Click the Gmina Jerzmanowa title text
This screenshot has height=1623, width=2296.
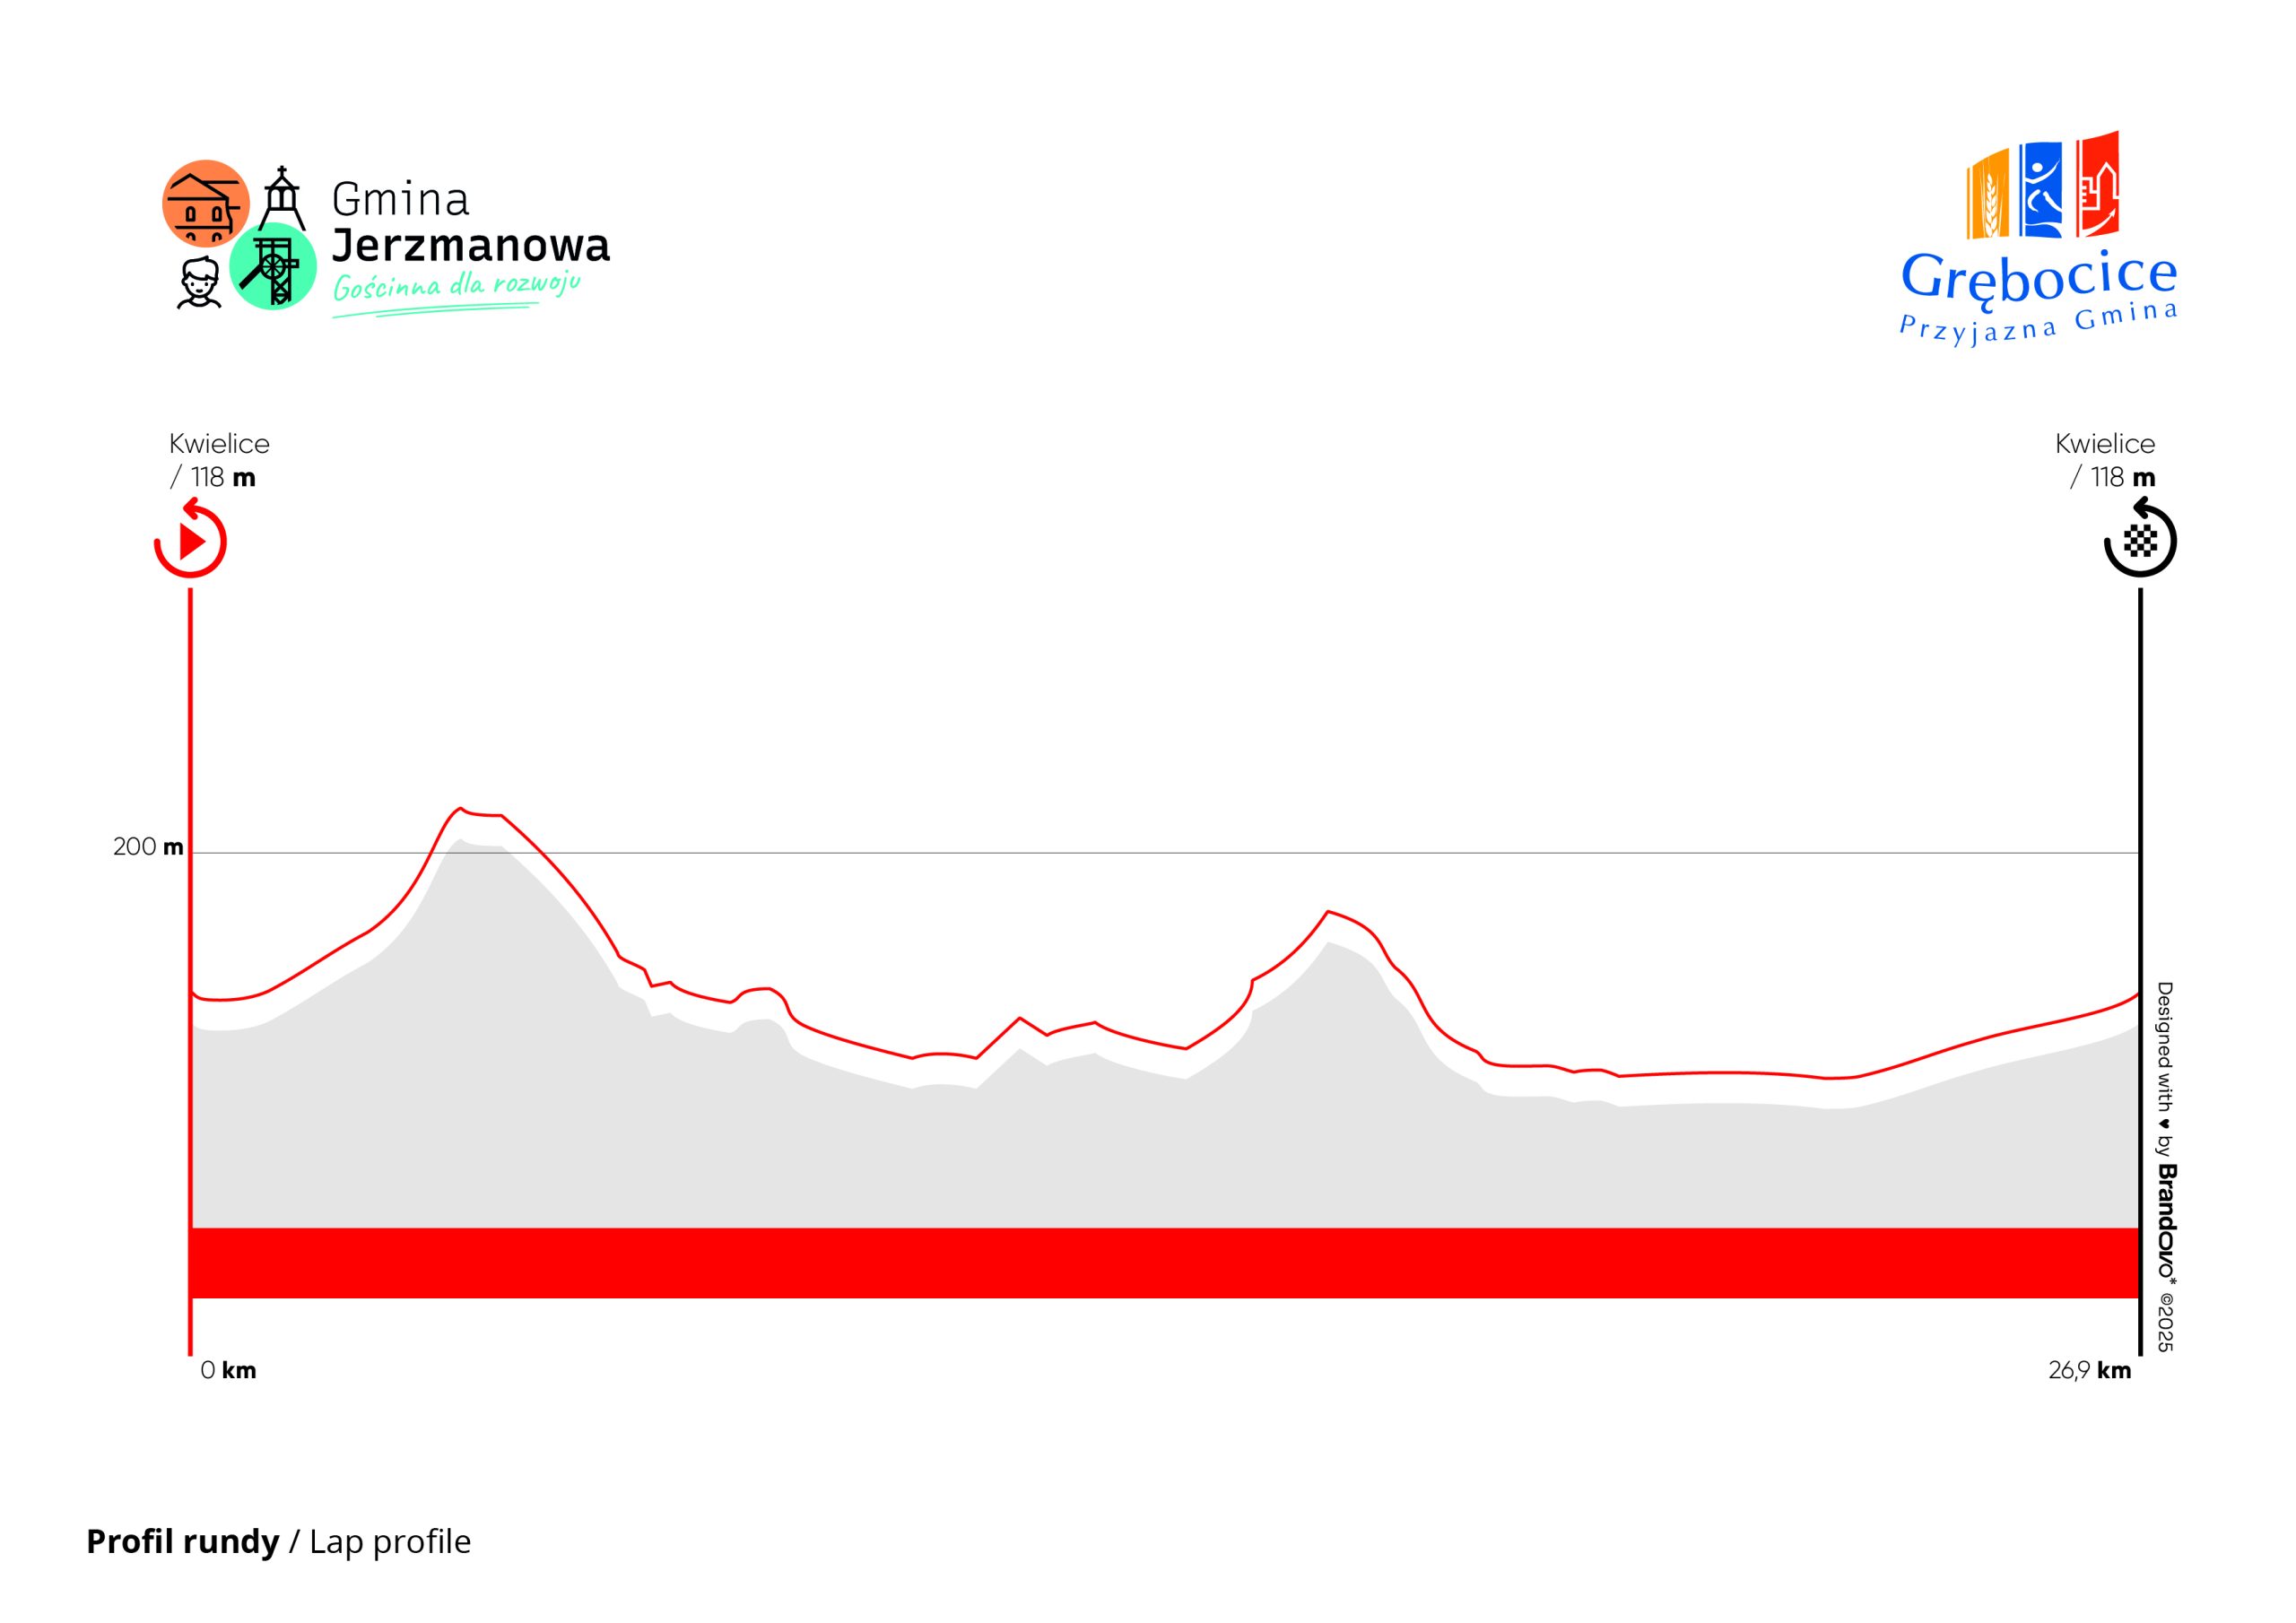[470, 223]
